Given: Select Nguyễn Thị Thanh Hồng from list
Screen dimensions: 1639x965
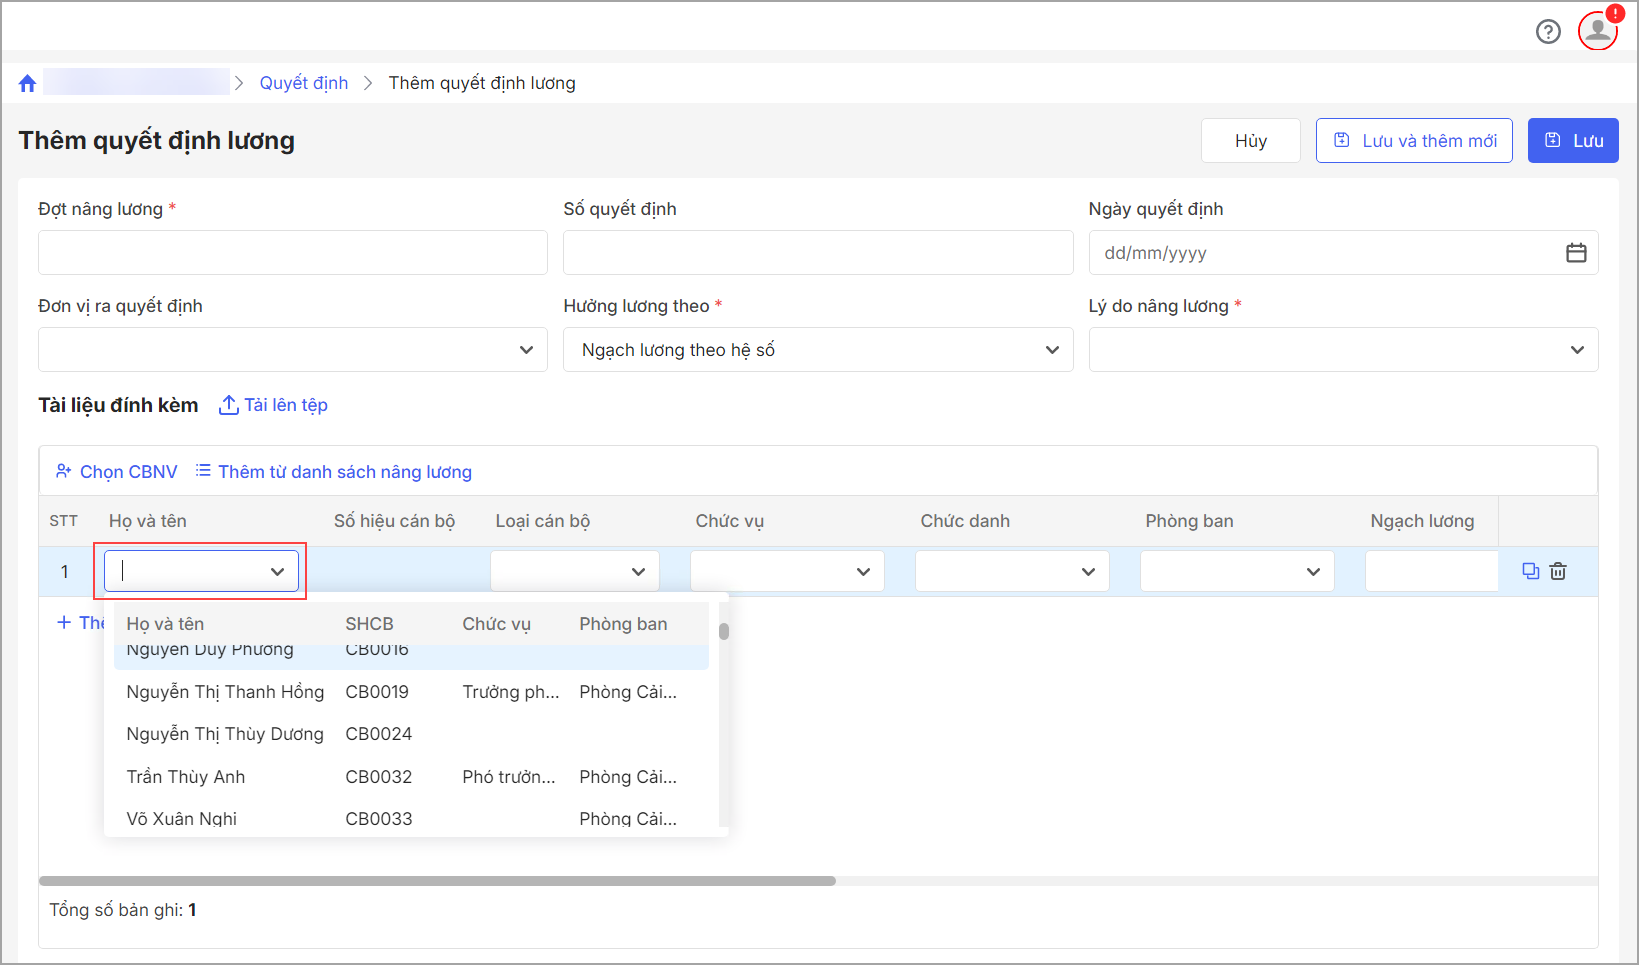Looking at the screenshot, I should 225,692.
